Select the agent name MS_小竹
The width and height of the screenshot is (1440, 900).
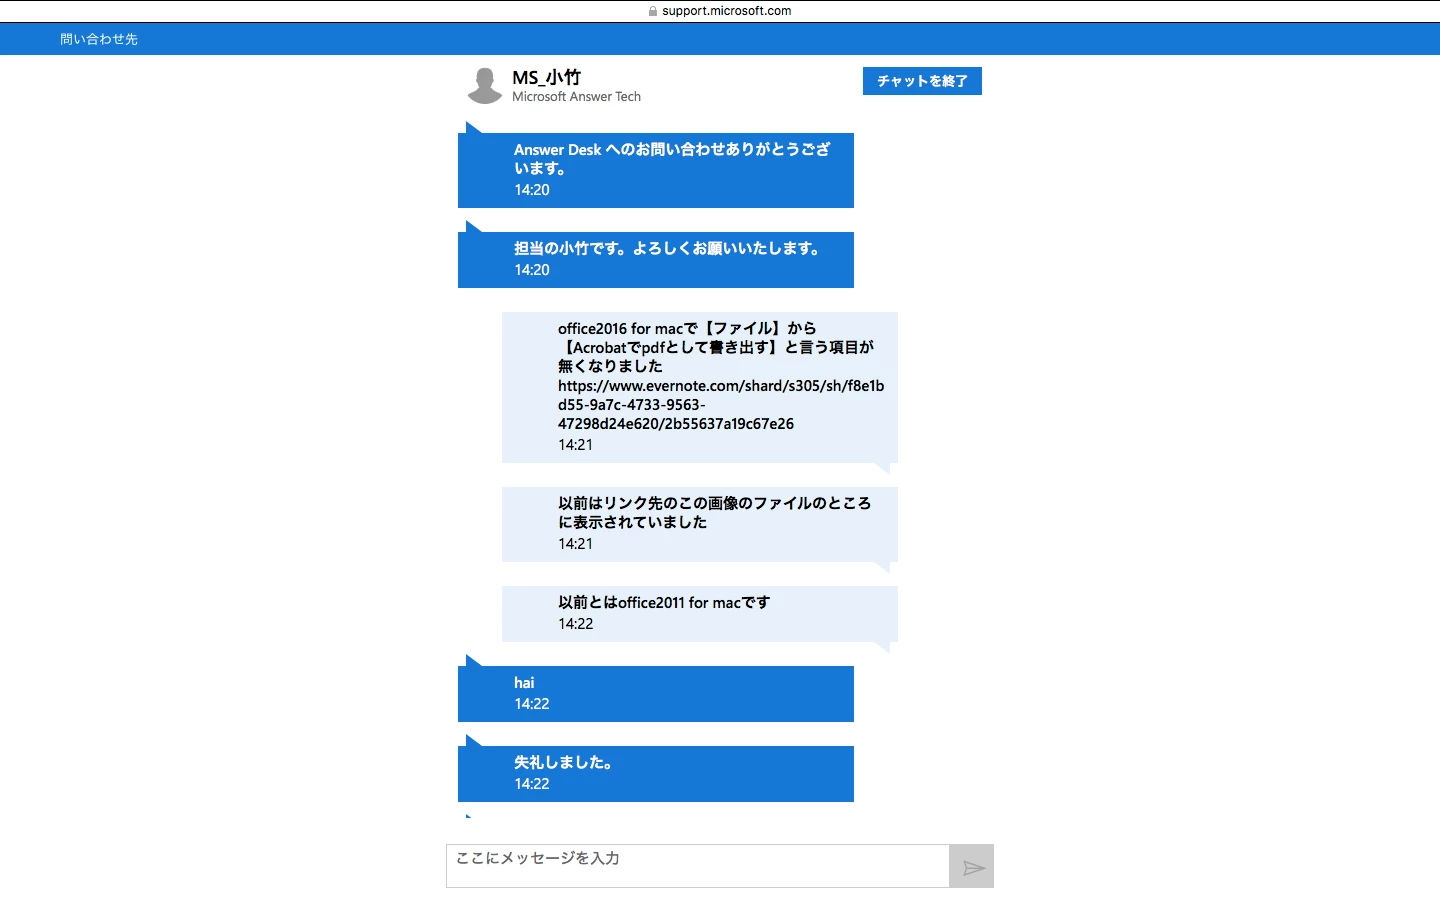546,77
